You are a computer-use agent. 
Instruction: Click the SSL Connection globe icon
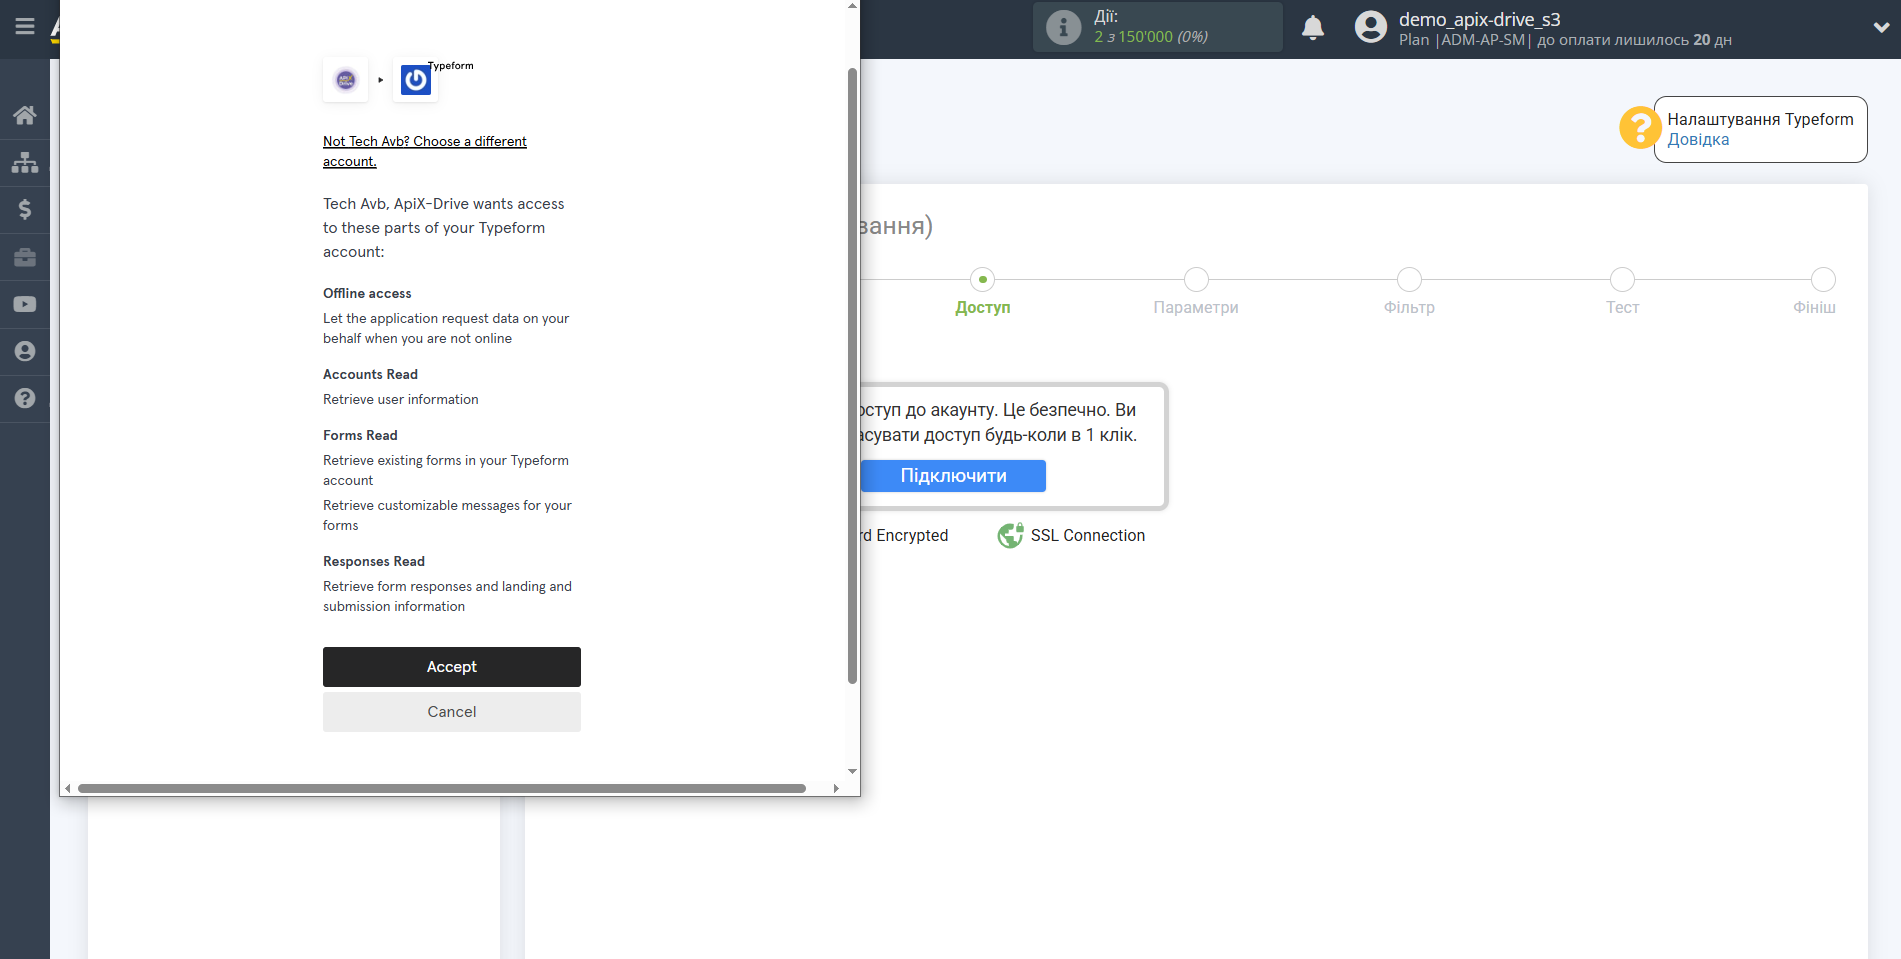(1010, 536)
